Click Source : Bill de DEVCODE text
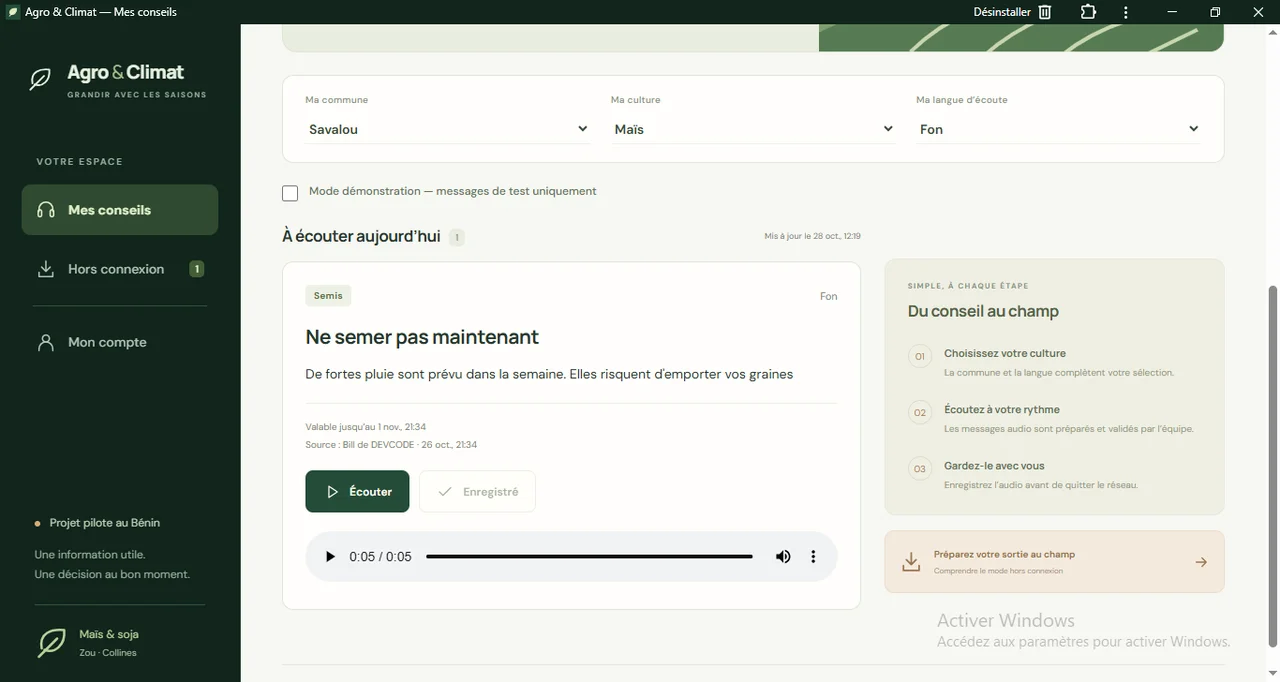1280x682 pixels. tap(391, 445)
